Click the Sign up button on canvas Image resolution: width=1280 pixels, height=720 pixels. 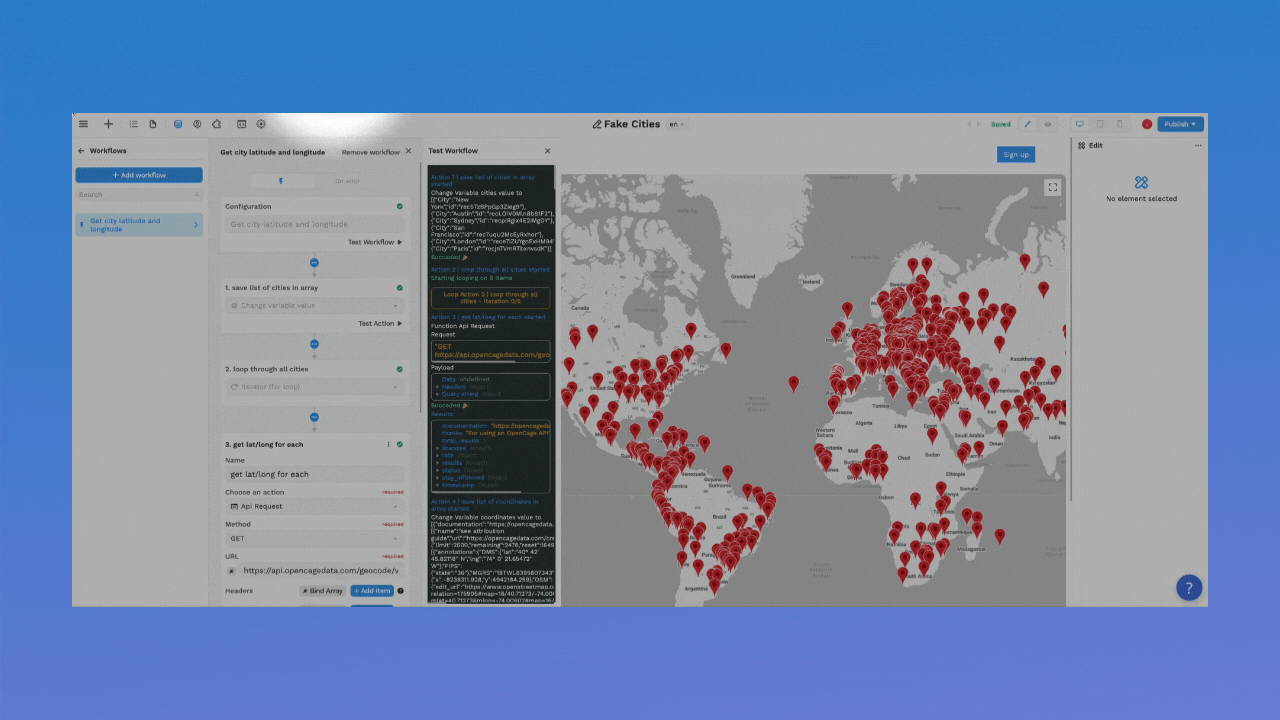[x=1016, y=154]
